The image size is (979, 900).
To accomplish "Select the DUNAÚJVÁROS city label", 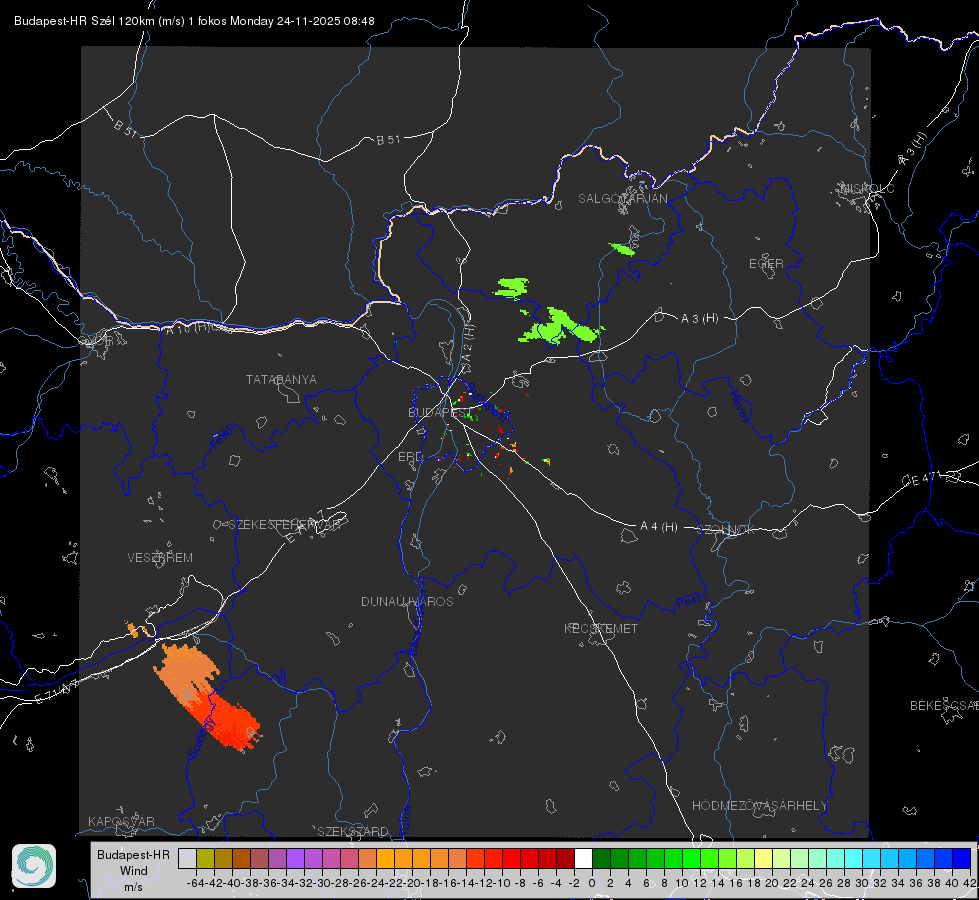I will [407, 601].
